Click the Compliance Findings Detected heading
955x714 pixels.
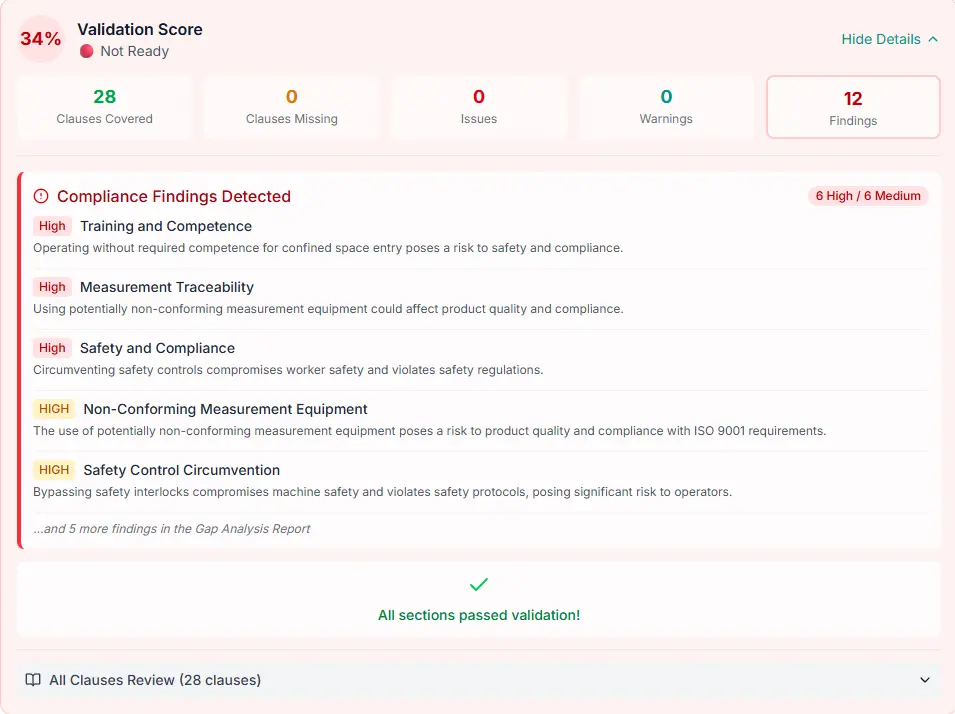coord(174,196)
